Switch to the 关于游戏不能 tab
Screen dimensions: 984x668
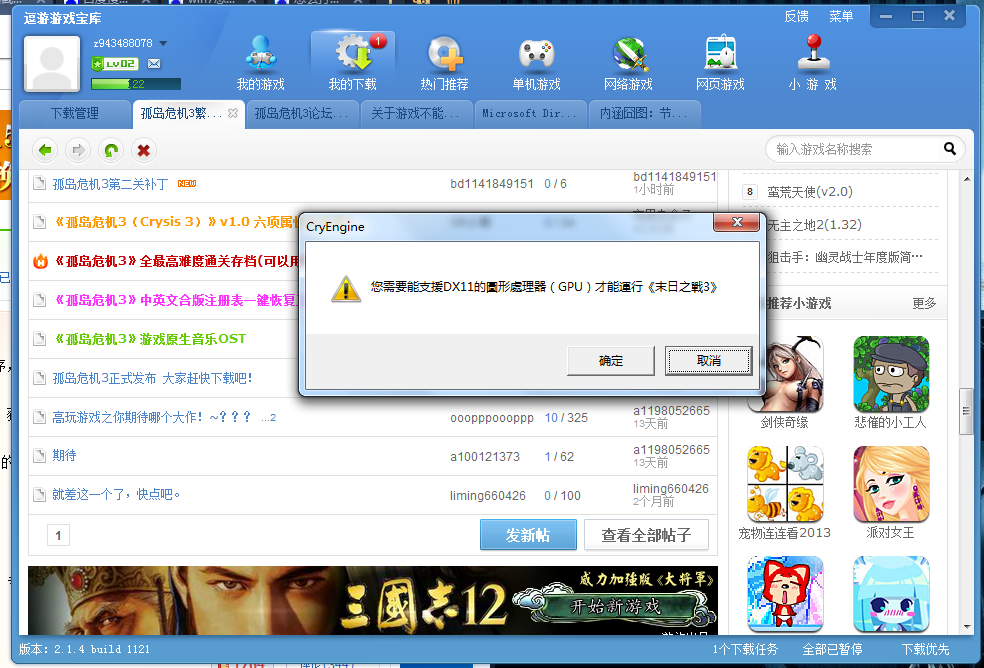tap(415, 114)
